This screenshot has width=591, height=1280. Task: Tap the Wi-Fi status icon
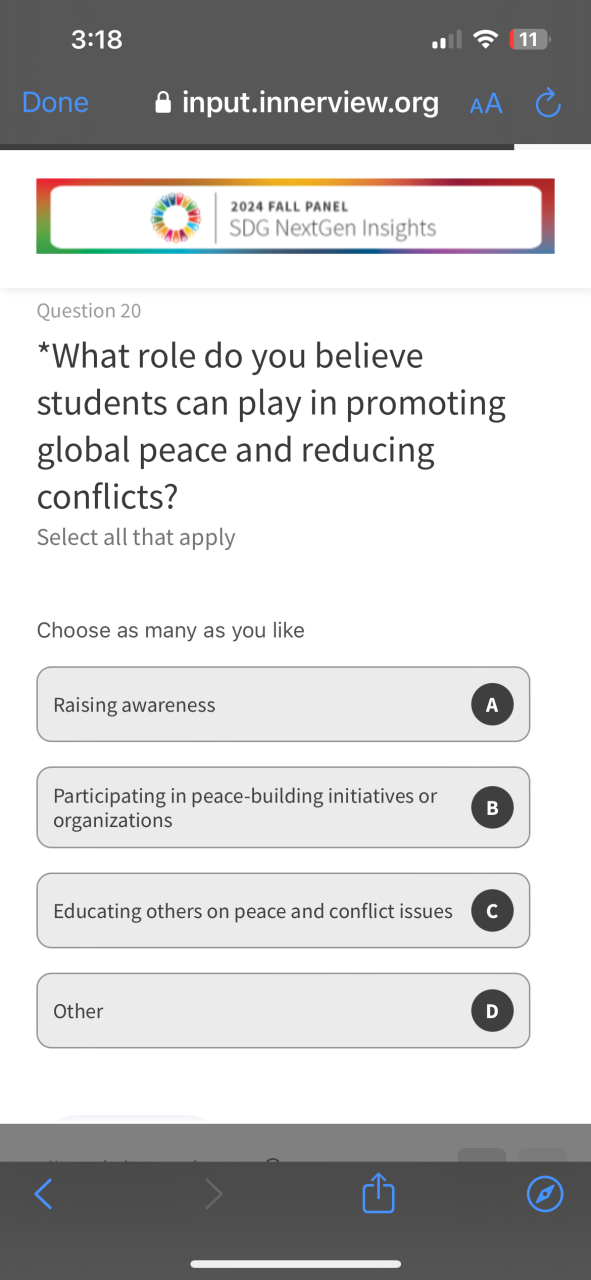[486, 40]
